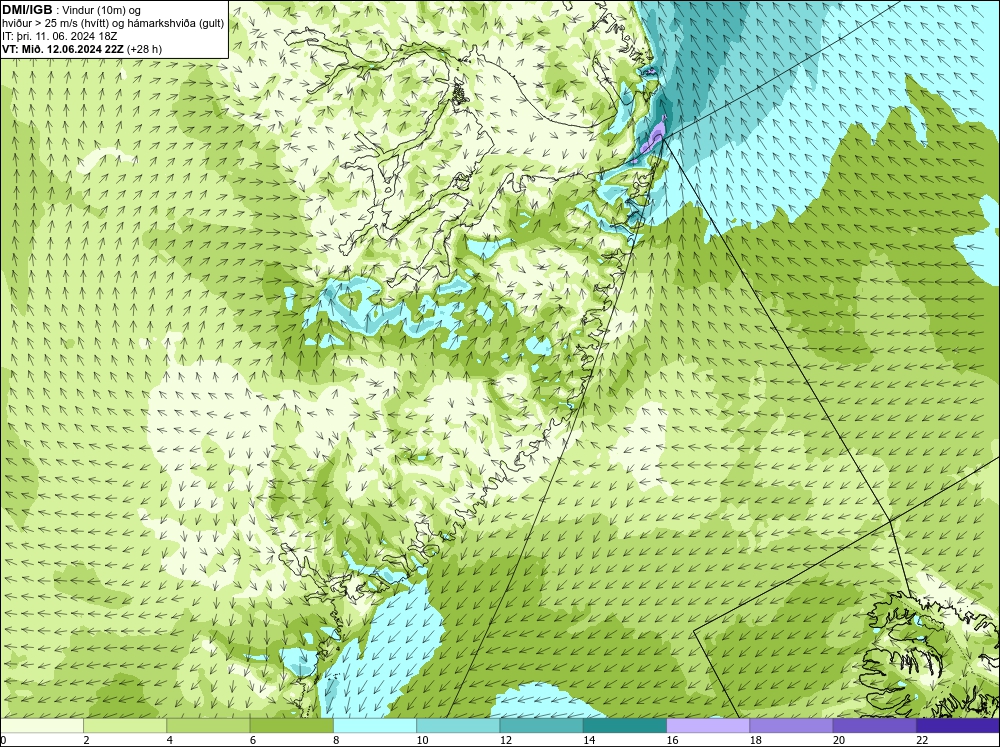Click the "(+28 h)" forecast offset text

145,49
